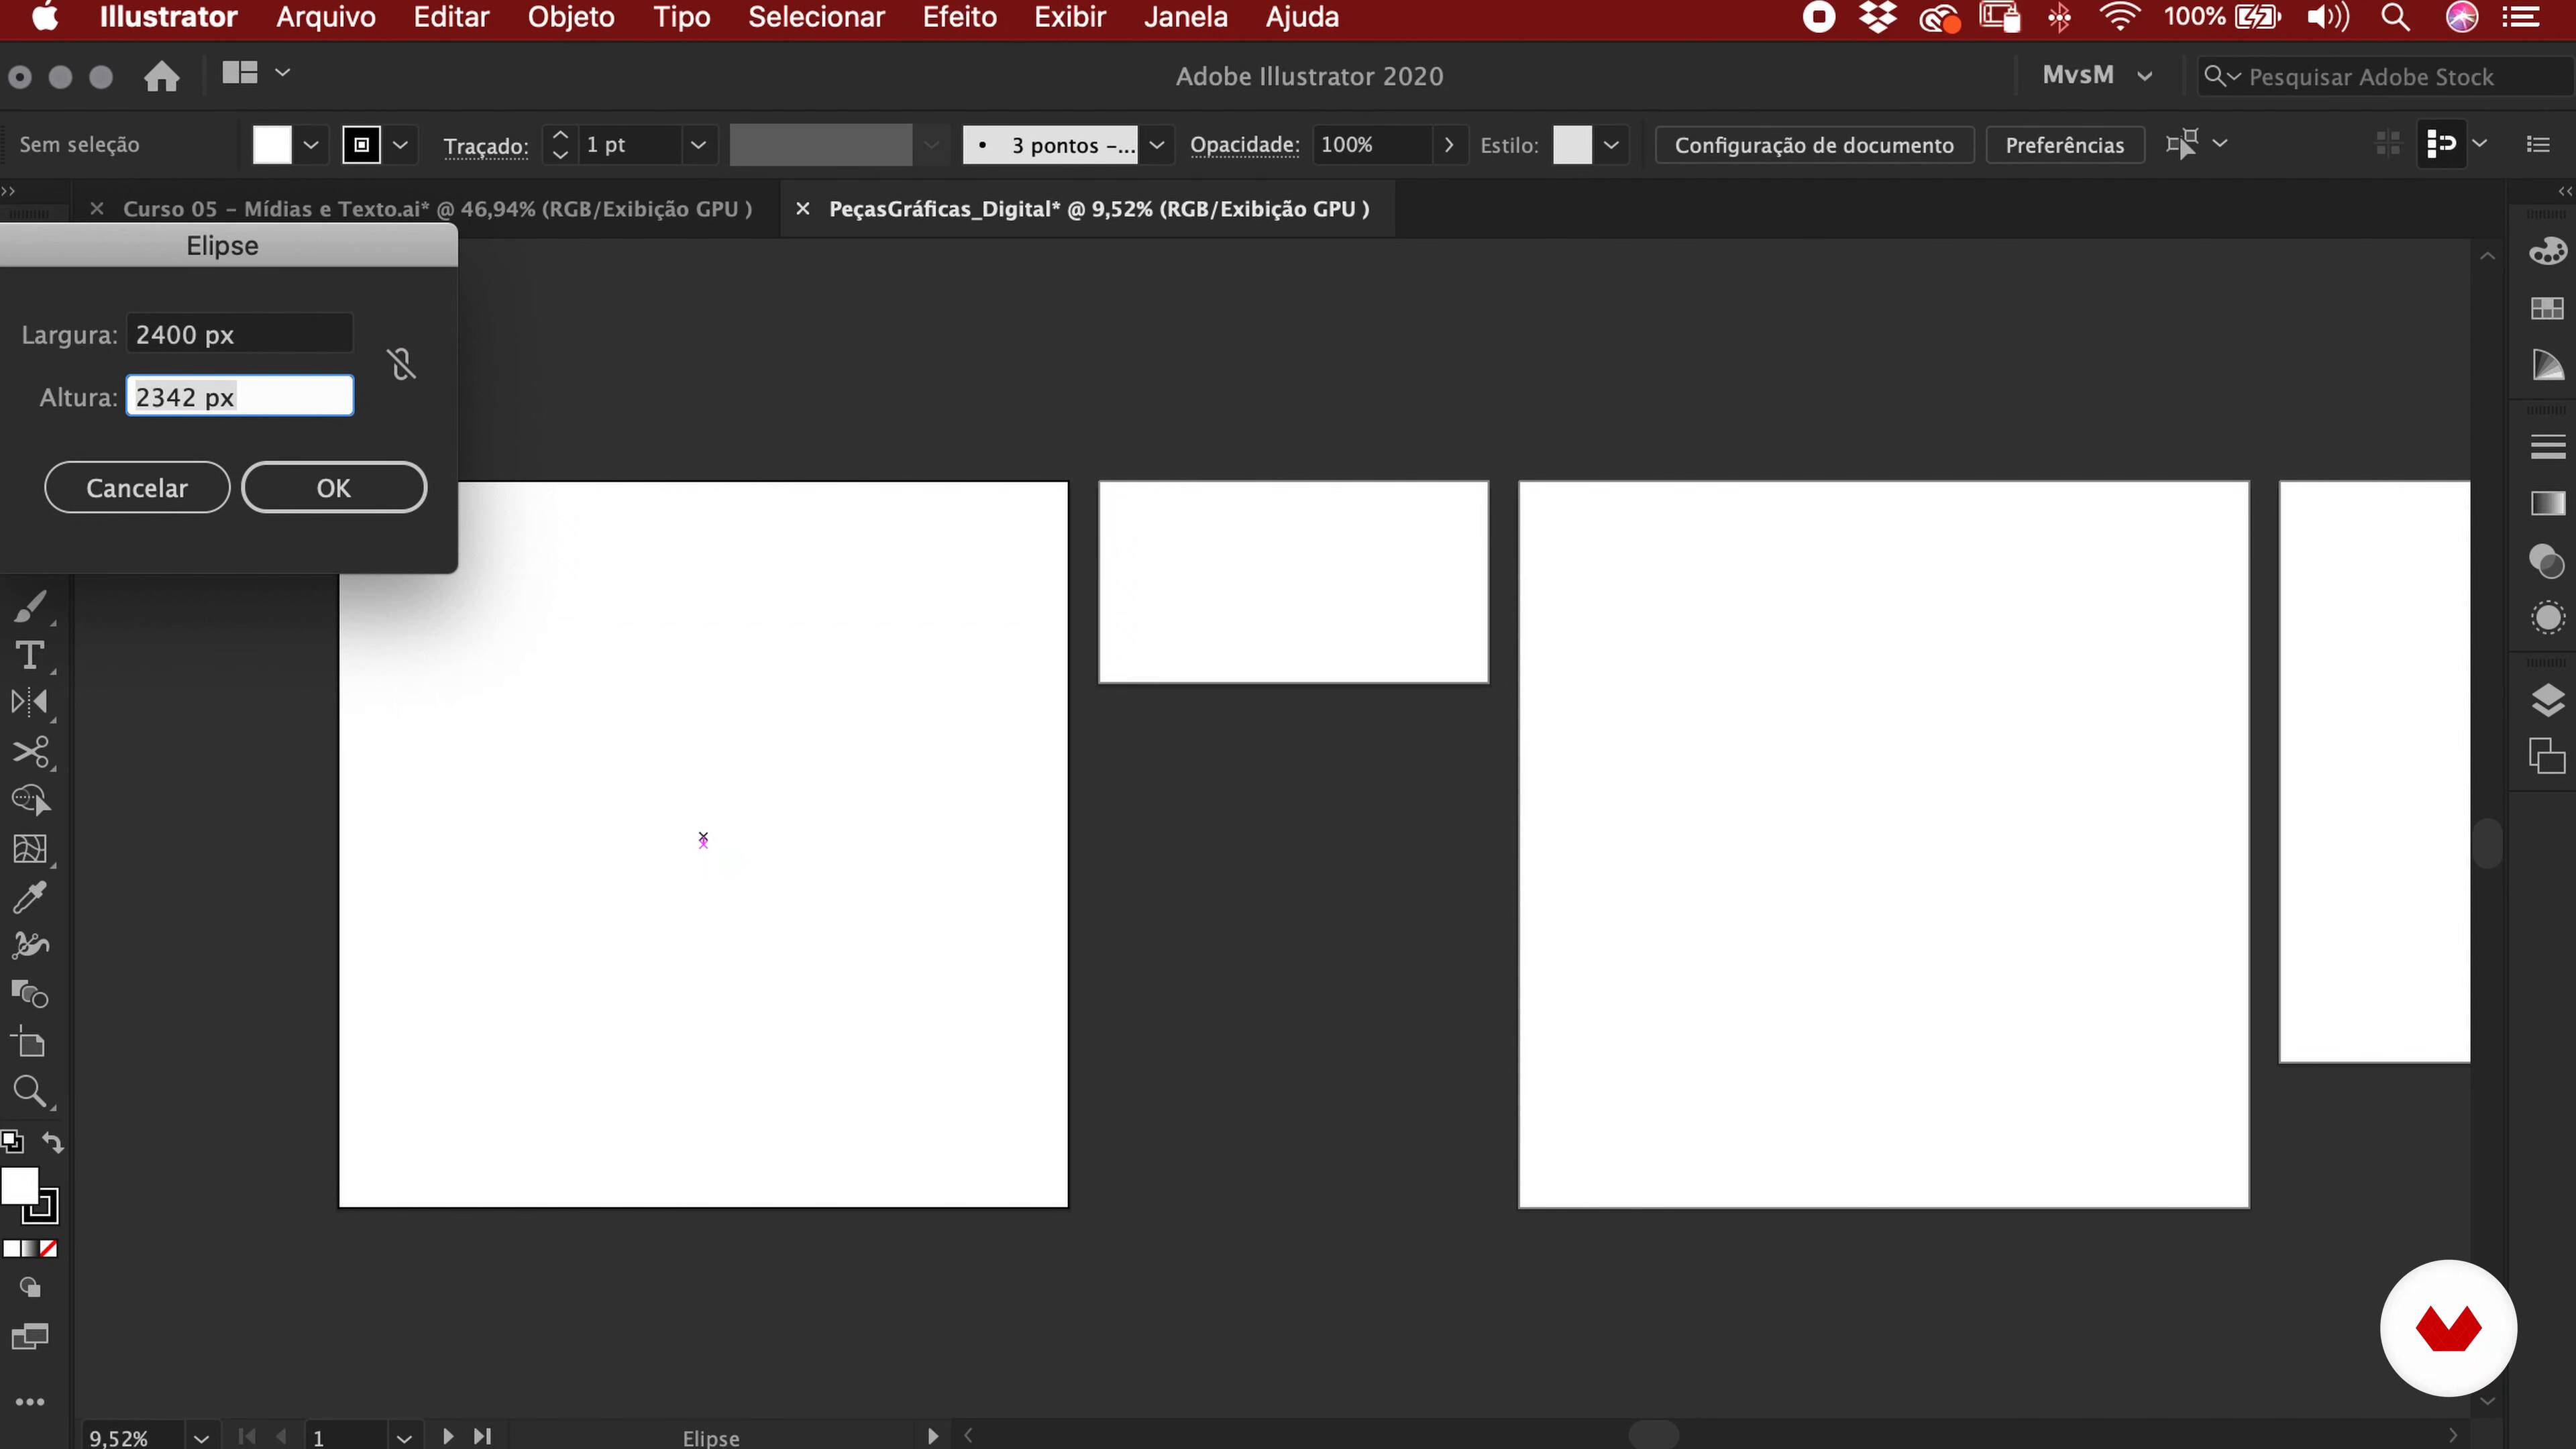Click the Fill color swatch in toolbar
The width and height of the screenshot is (2576, 1449).
(x=19, y=1186)
